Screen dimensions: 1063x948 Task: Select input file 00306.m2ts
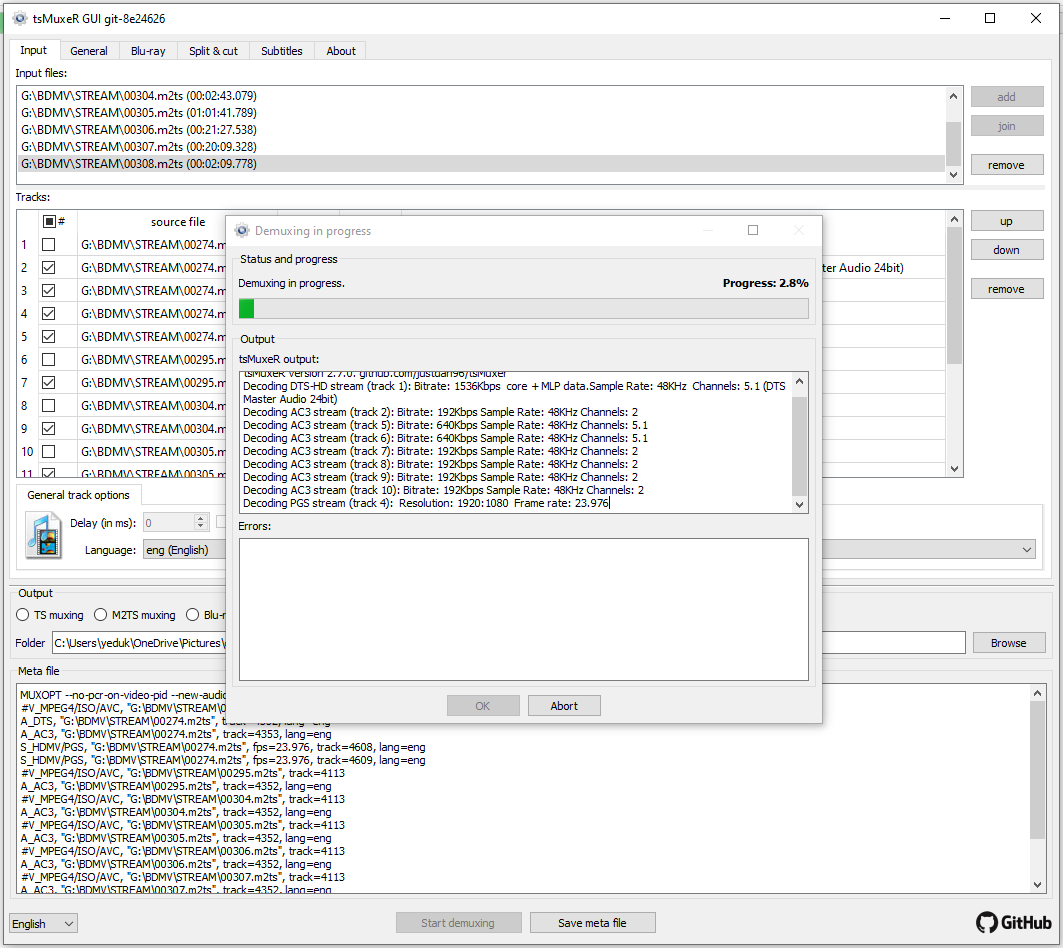click(x=481, y=130)
